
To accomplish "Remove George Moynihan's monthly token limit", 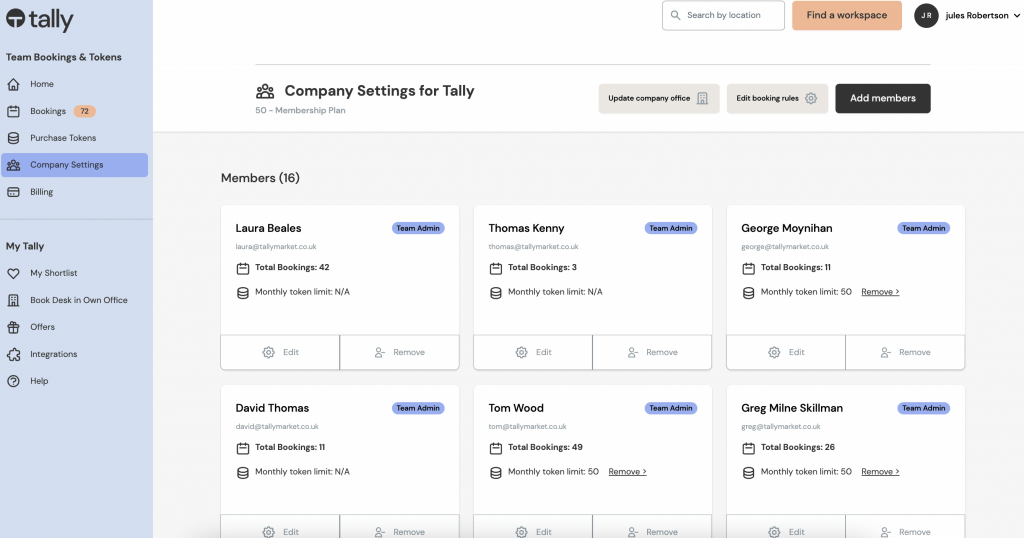I will point(880,292).
